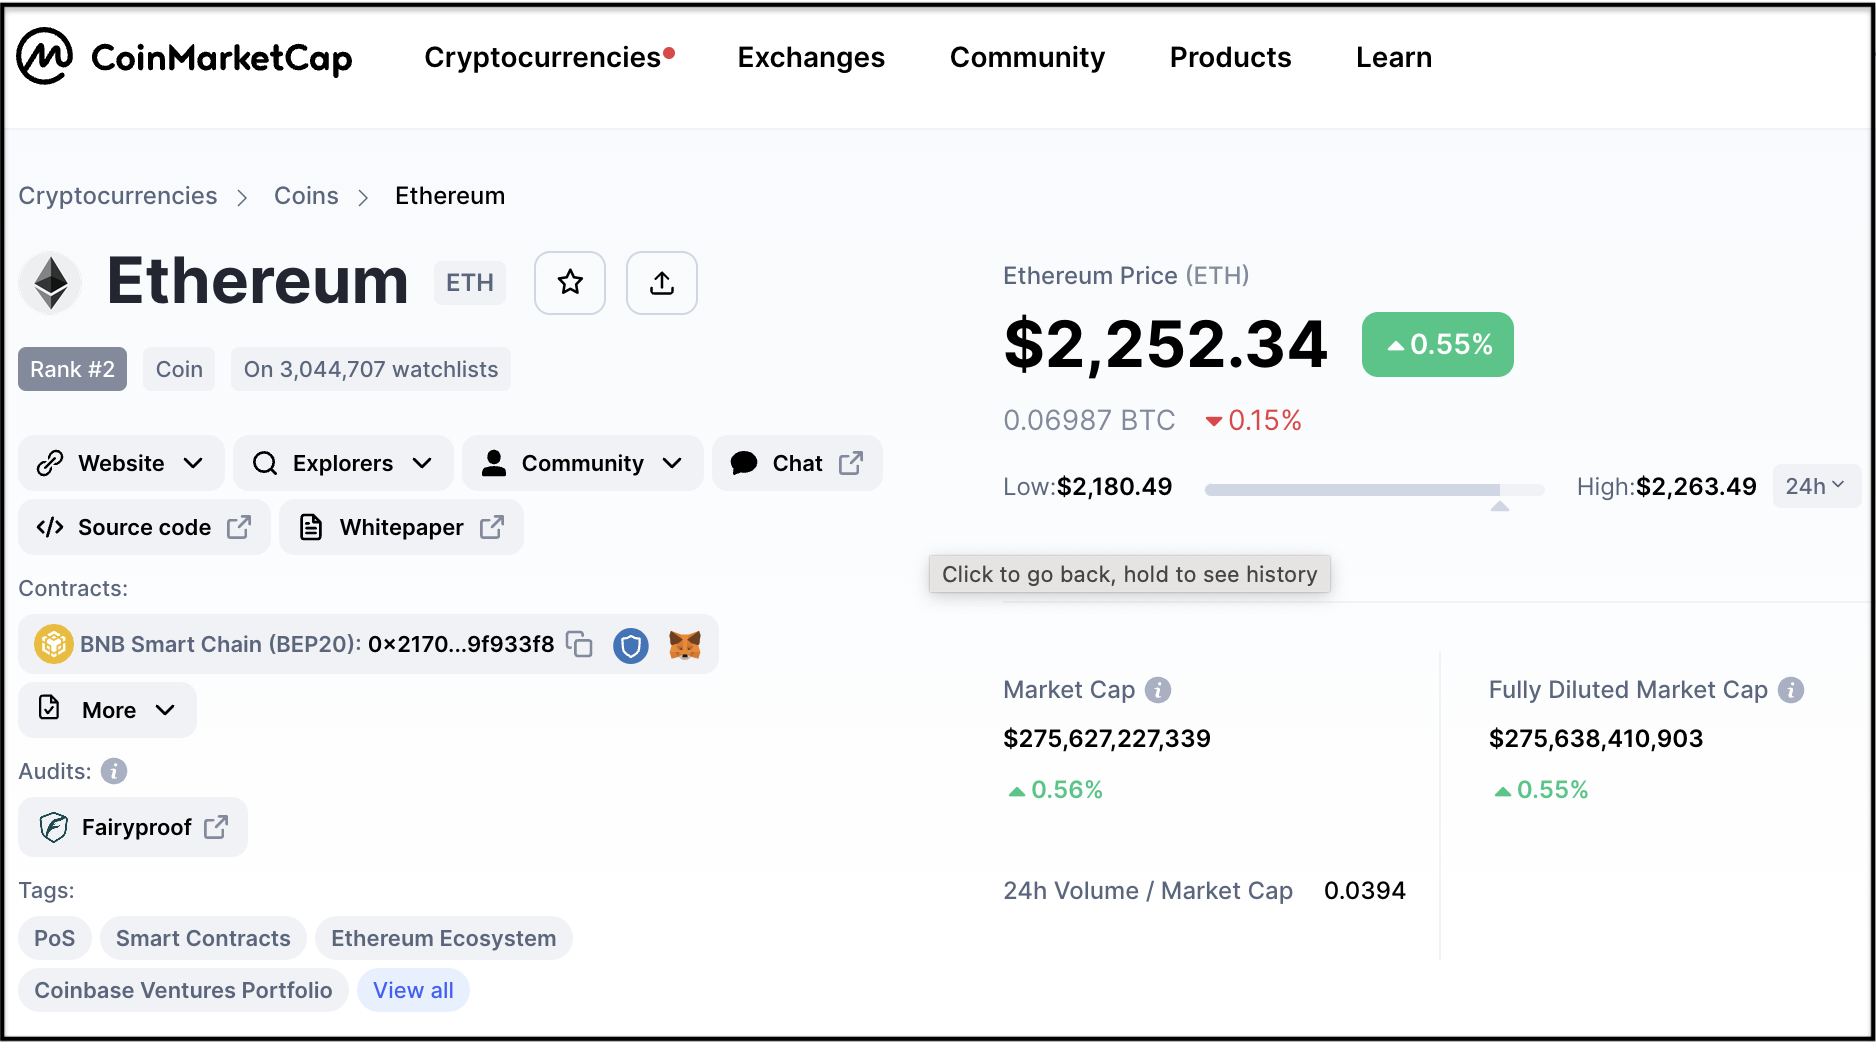Expand the Website dropdown
The height and width of the screenshot is (1042, 1876).
point(121,463)
